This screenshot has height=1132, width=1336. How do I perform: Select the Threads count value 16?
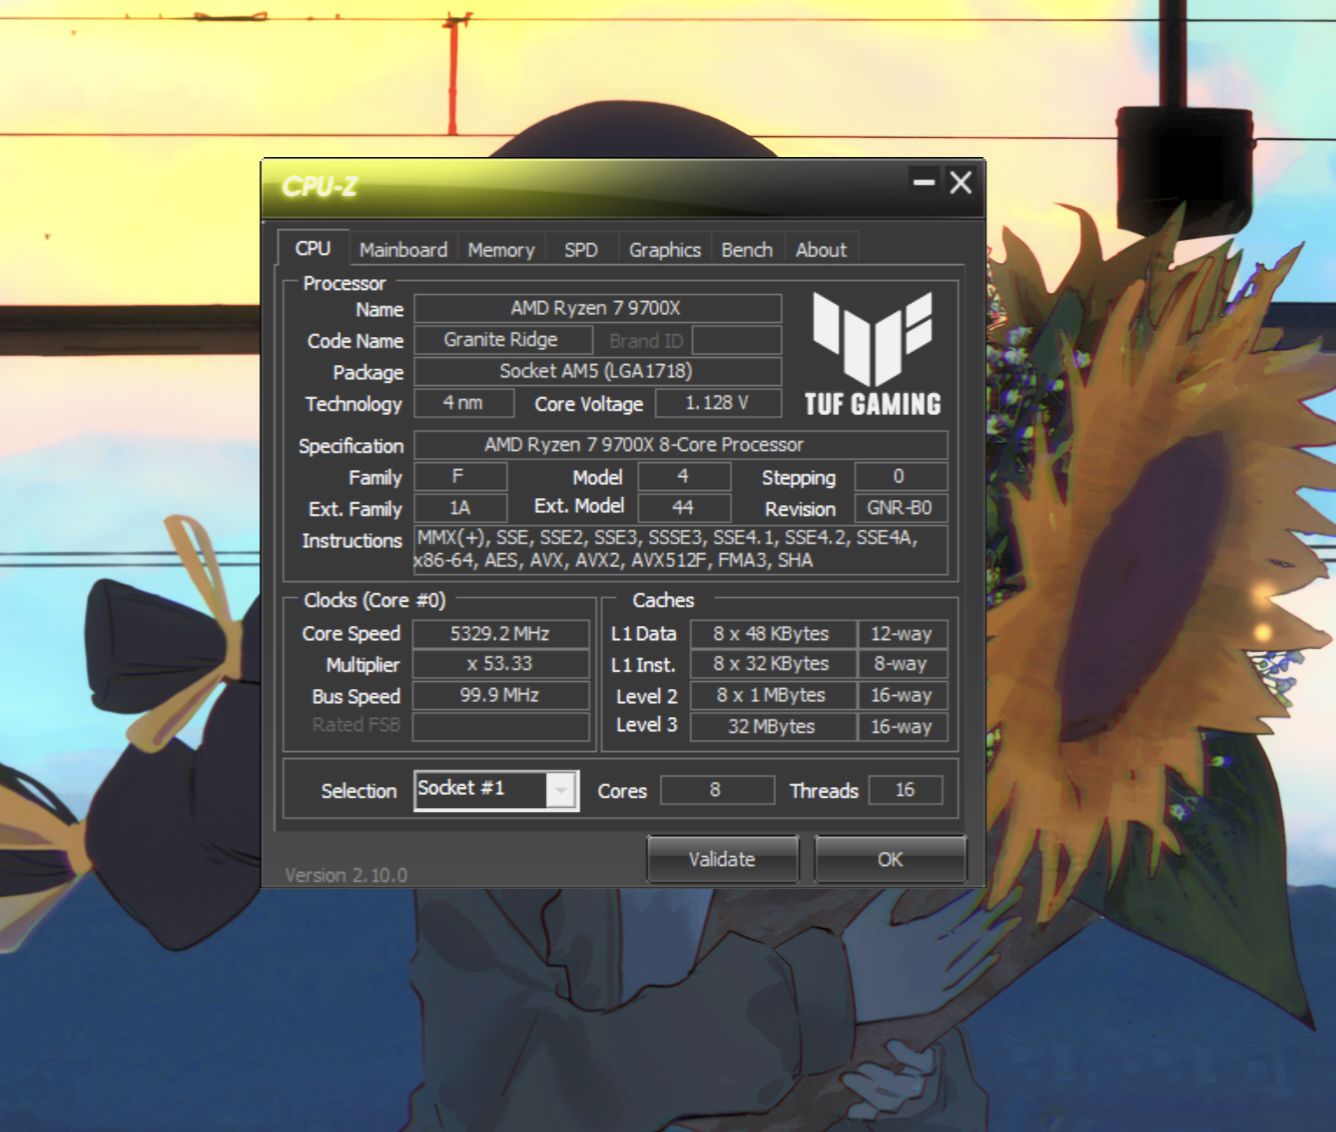(x=905, y=790)
